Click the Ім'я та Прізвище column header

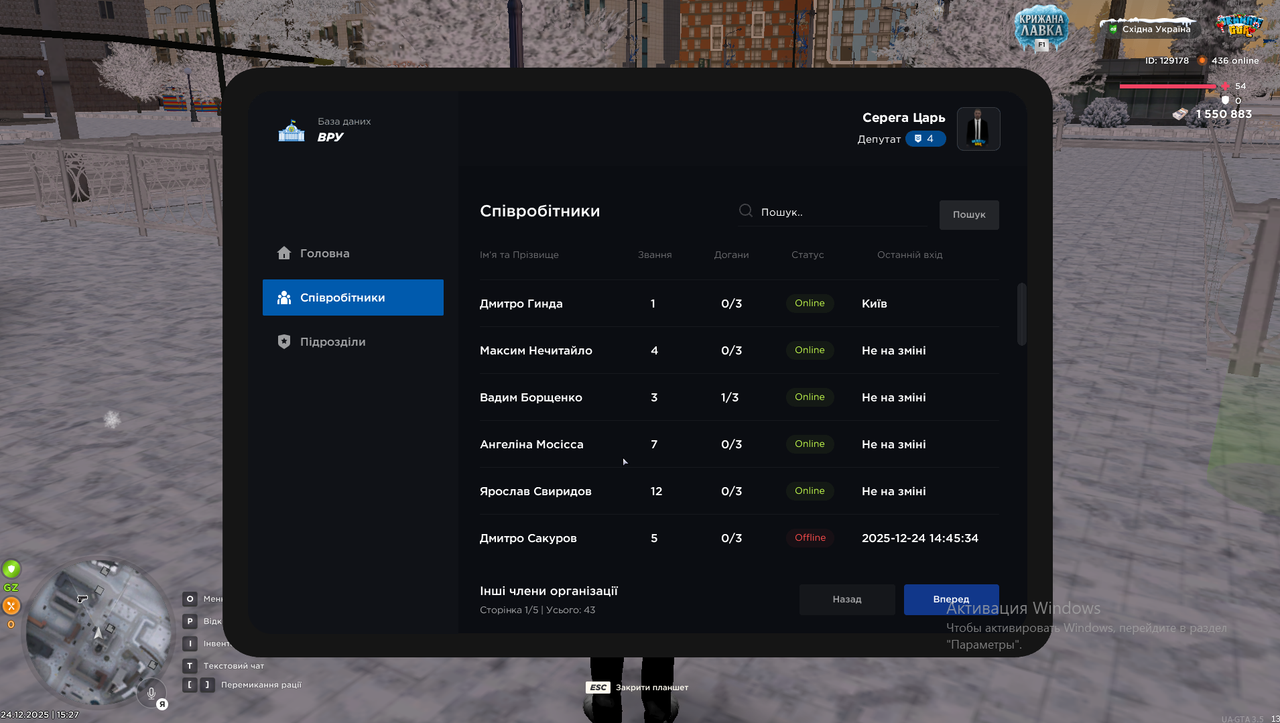[x=519, y=255]
